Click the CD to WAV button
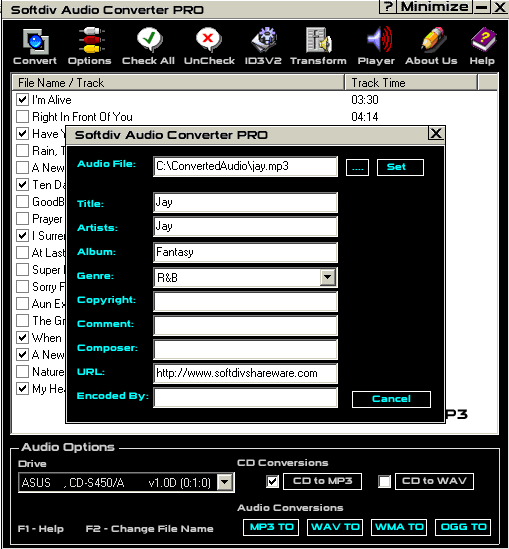The height and width of the screenshot is (549, 509). coord(434,481)
